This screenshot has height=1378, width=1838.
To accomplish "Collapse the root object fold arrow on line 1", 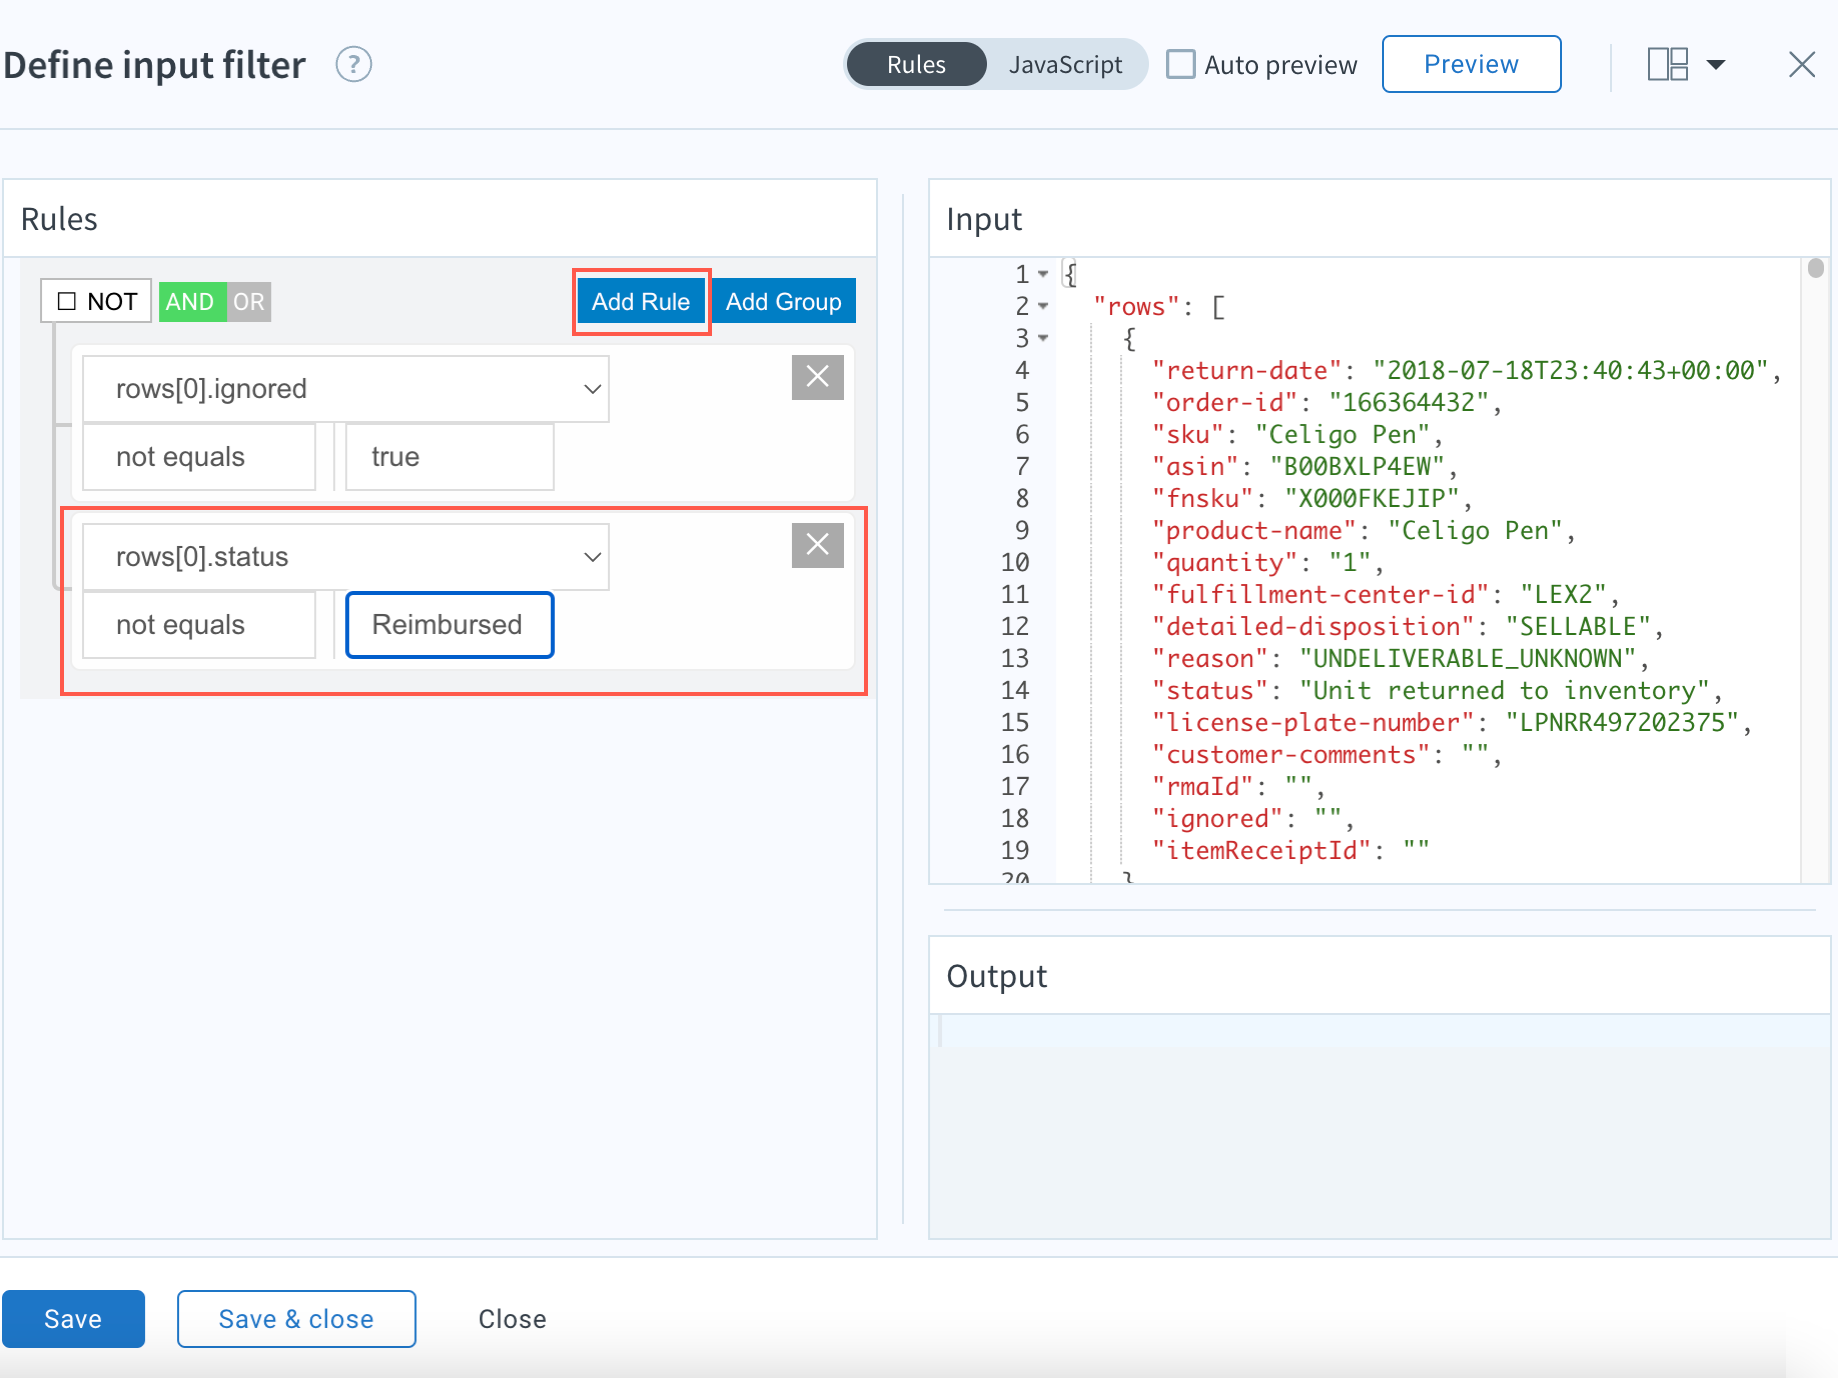I will click(1043, 274).
